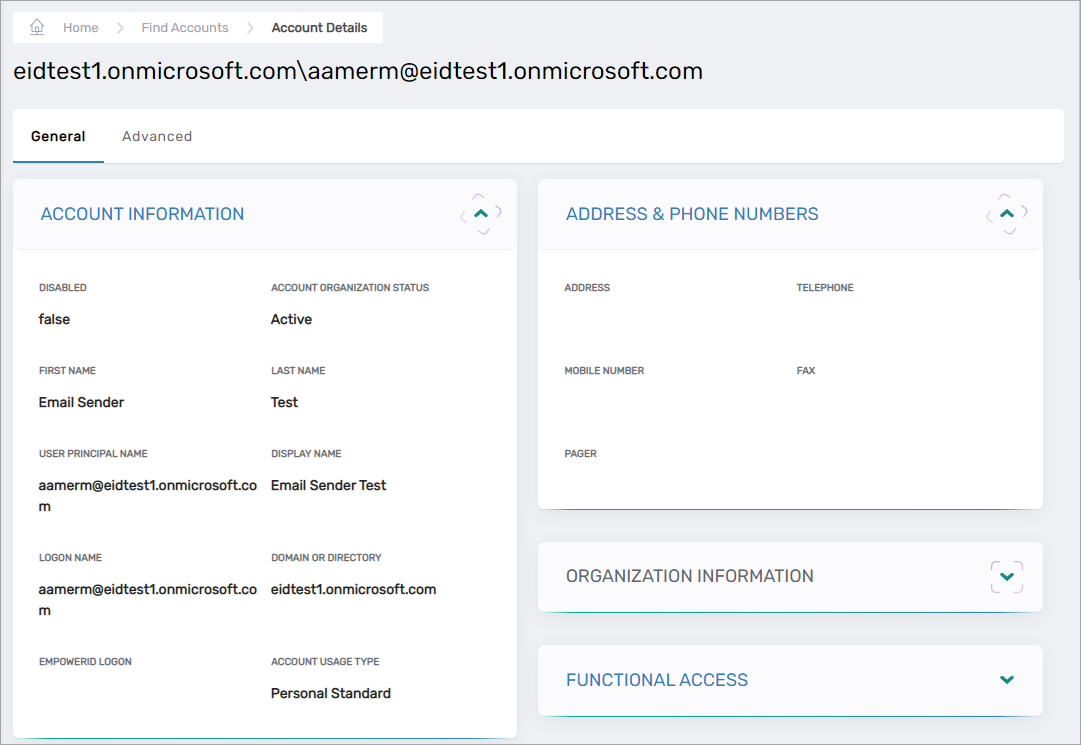Click the Address & Phone Numbers heading
This screenshot has width=1081, height=745.
point(691,213)
